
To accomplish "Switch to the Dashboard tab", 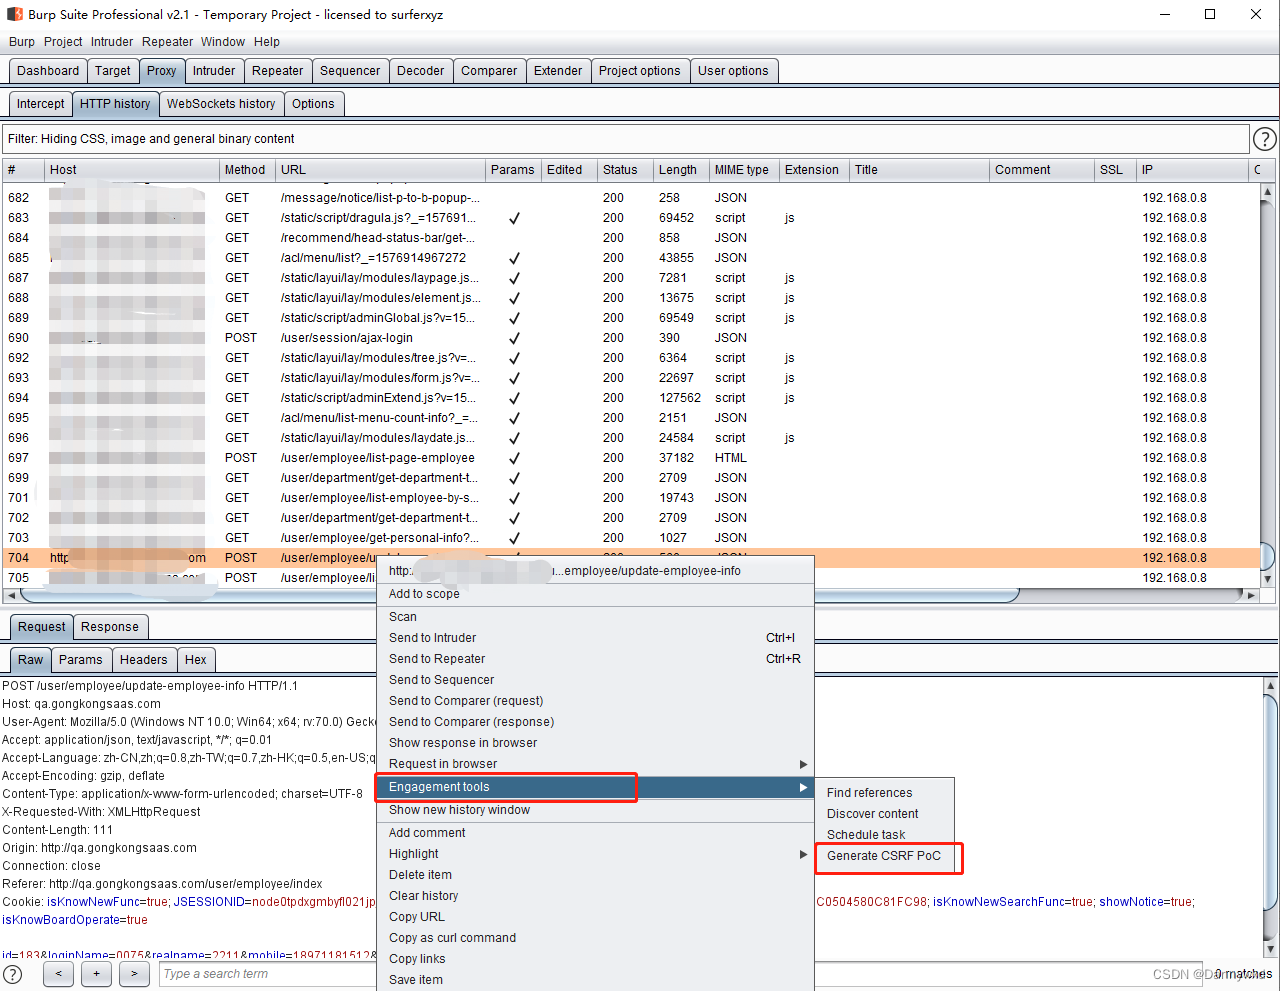I will click(x=48, y=71).
